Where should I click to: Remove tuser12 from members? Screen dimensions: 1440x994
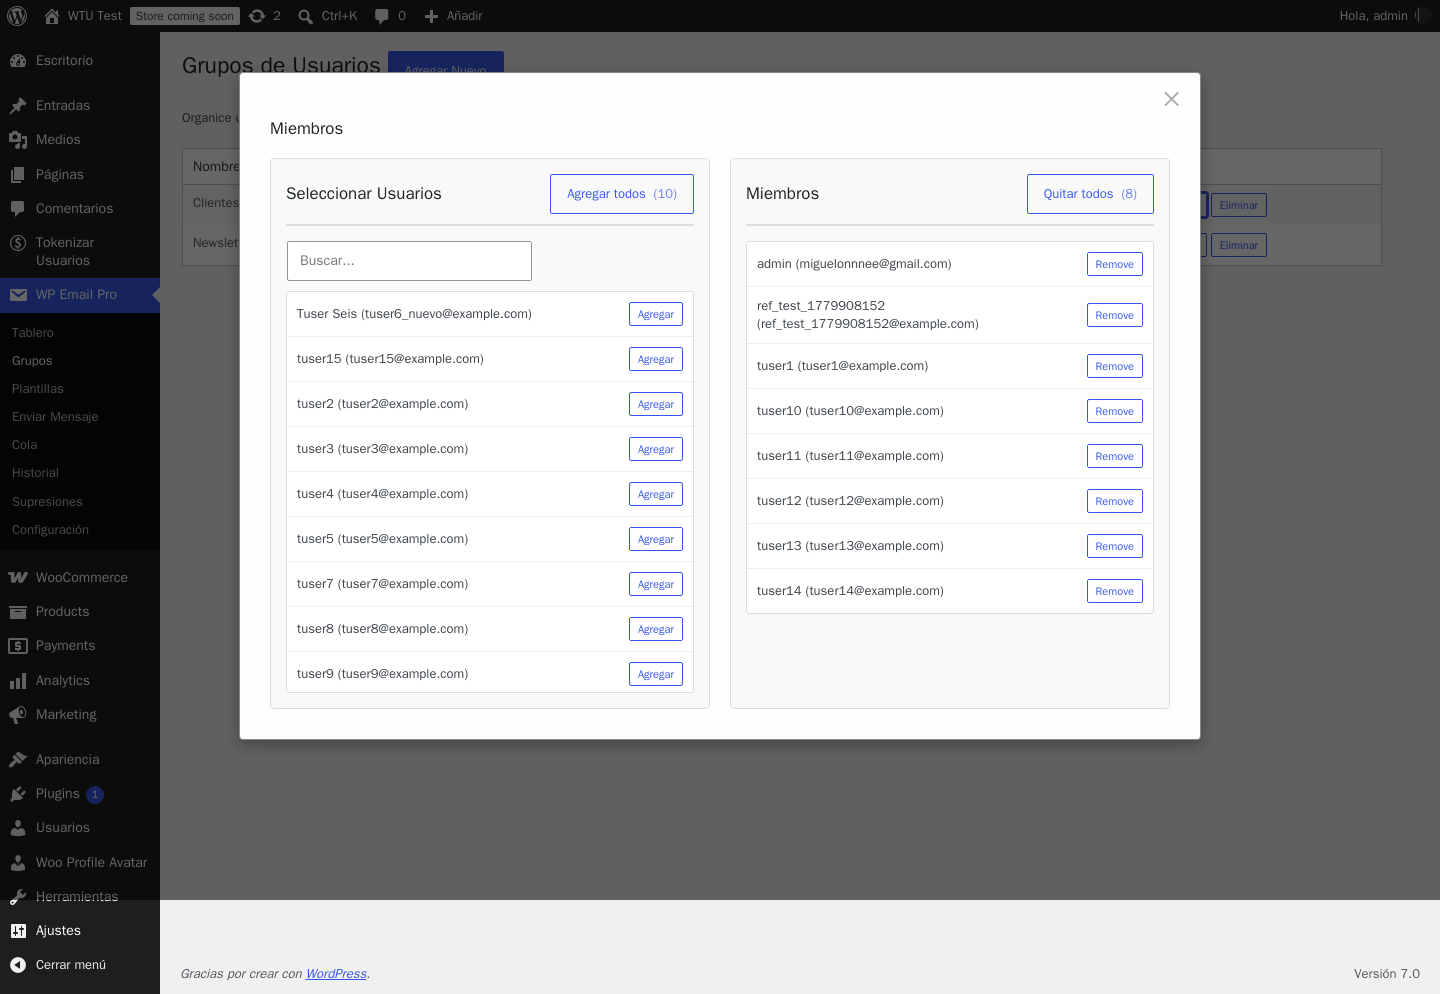[x=1115, y=501]
